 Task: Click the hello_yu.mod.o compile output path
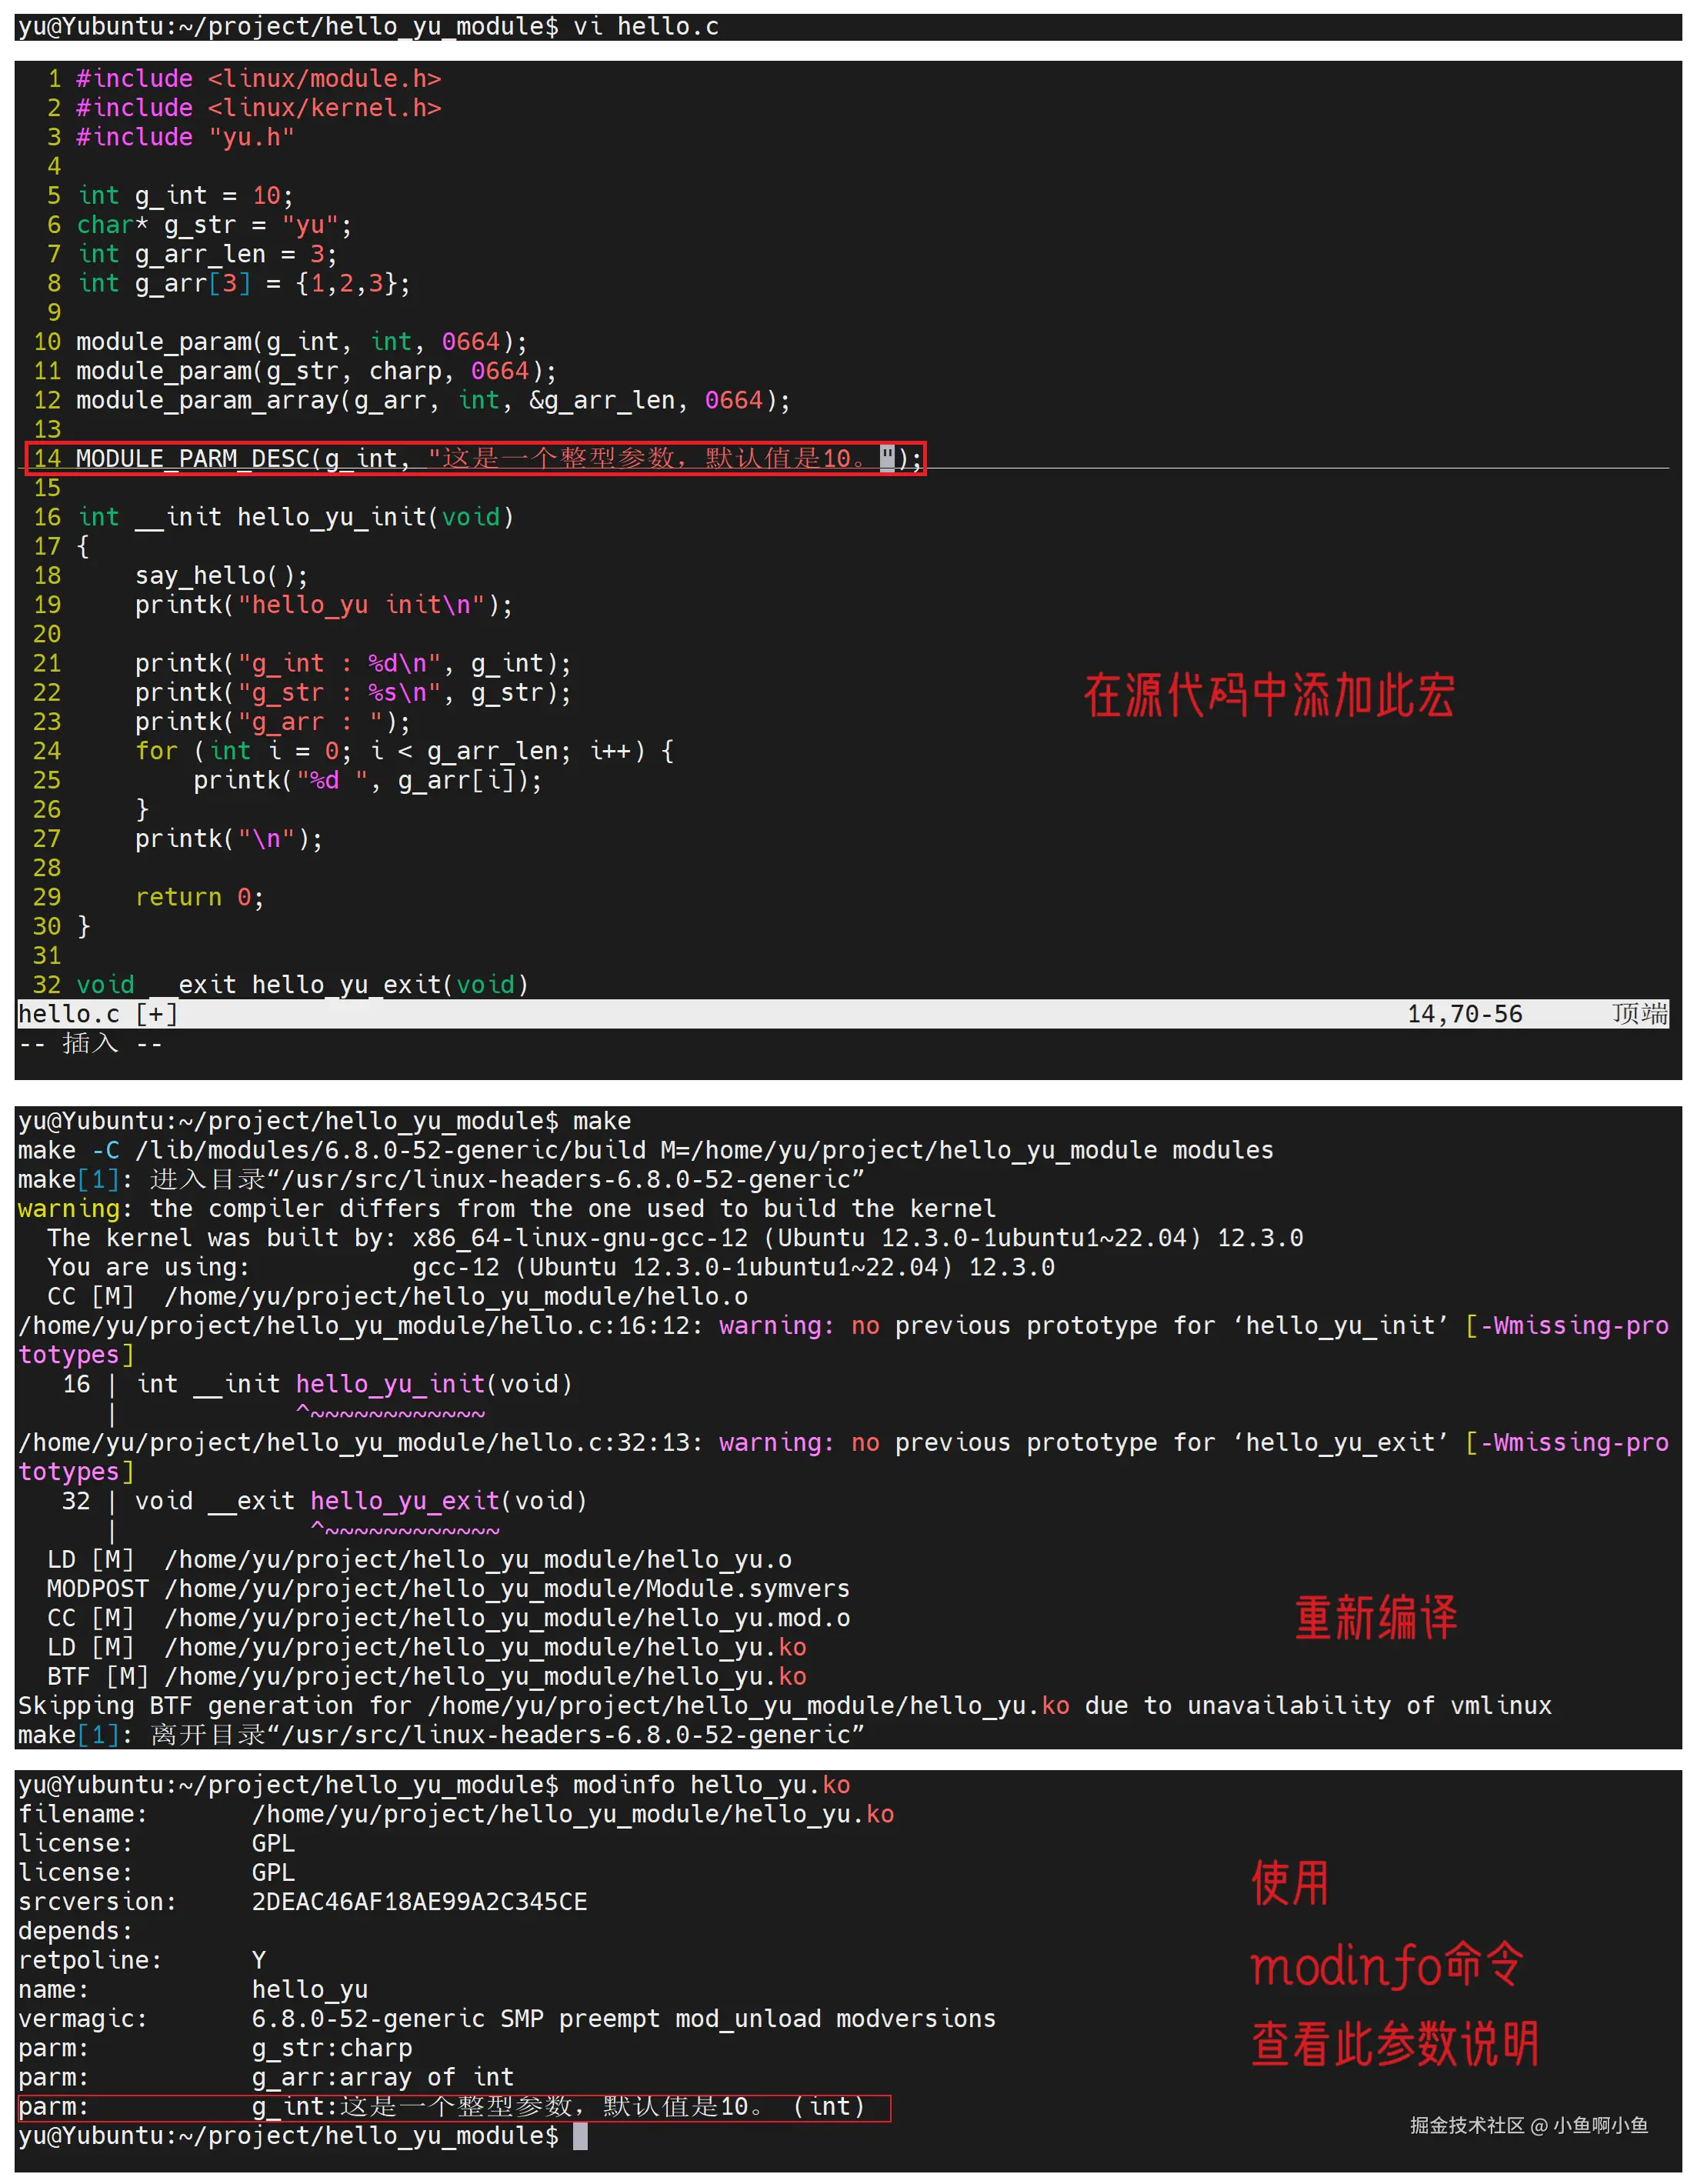(x=507, y=1618)
